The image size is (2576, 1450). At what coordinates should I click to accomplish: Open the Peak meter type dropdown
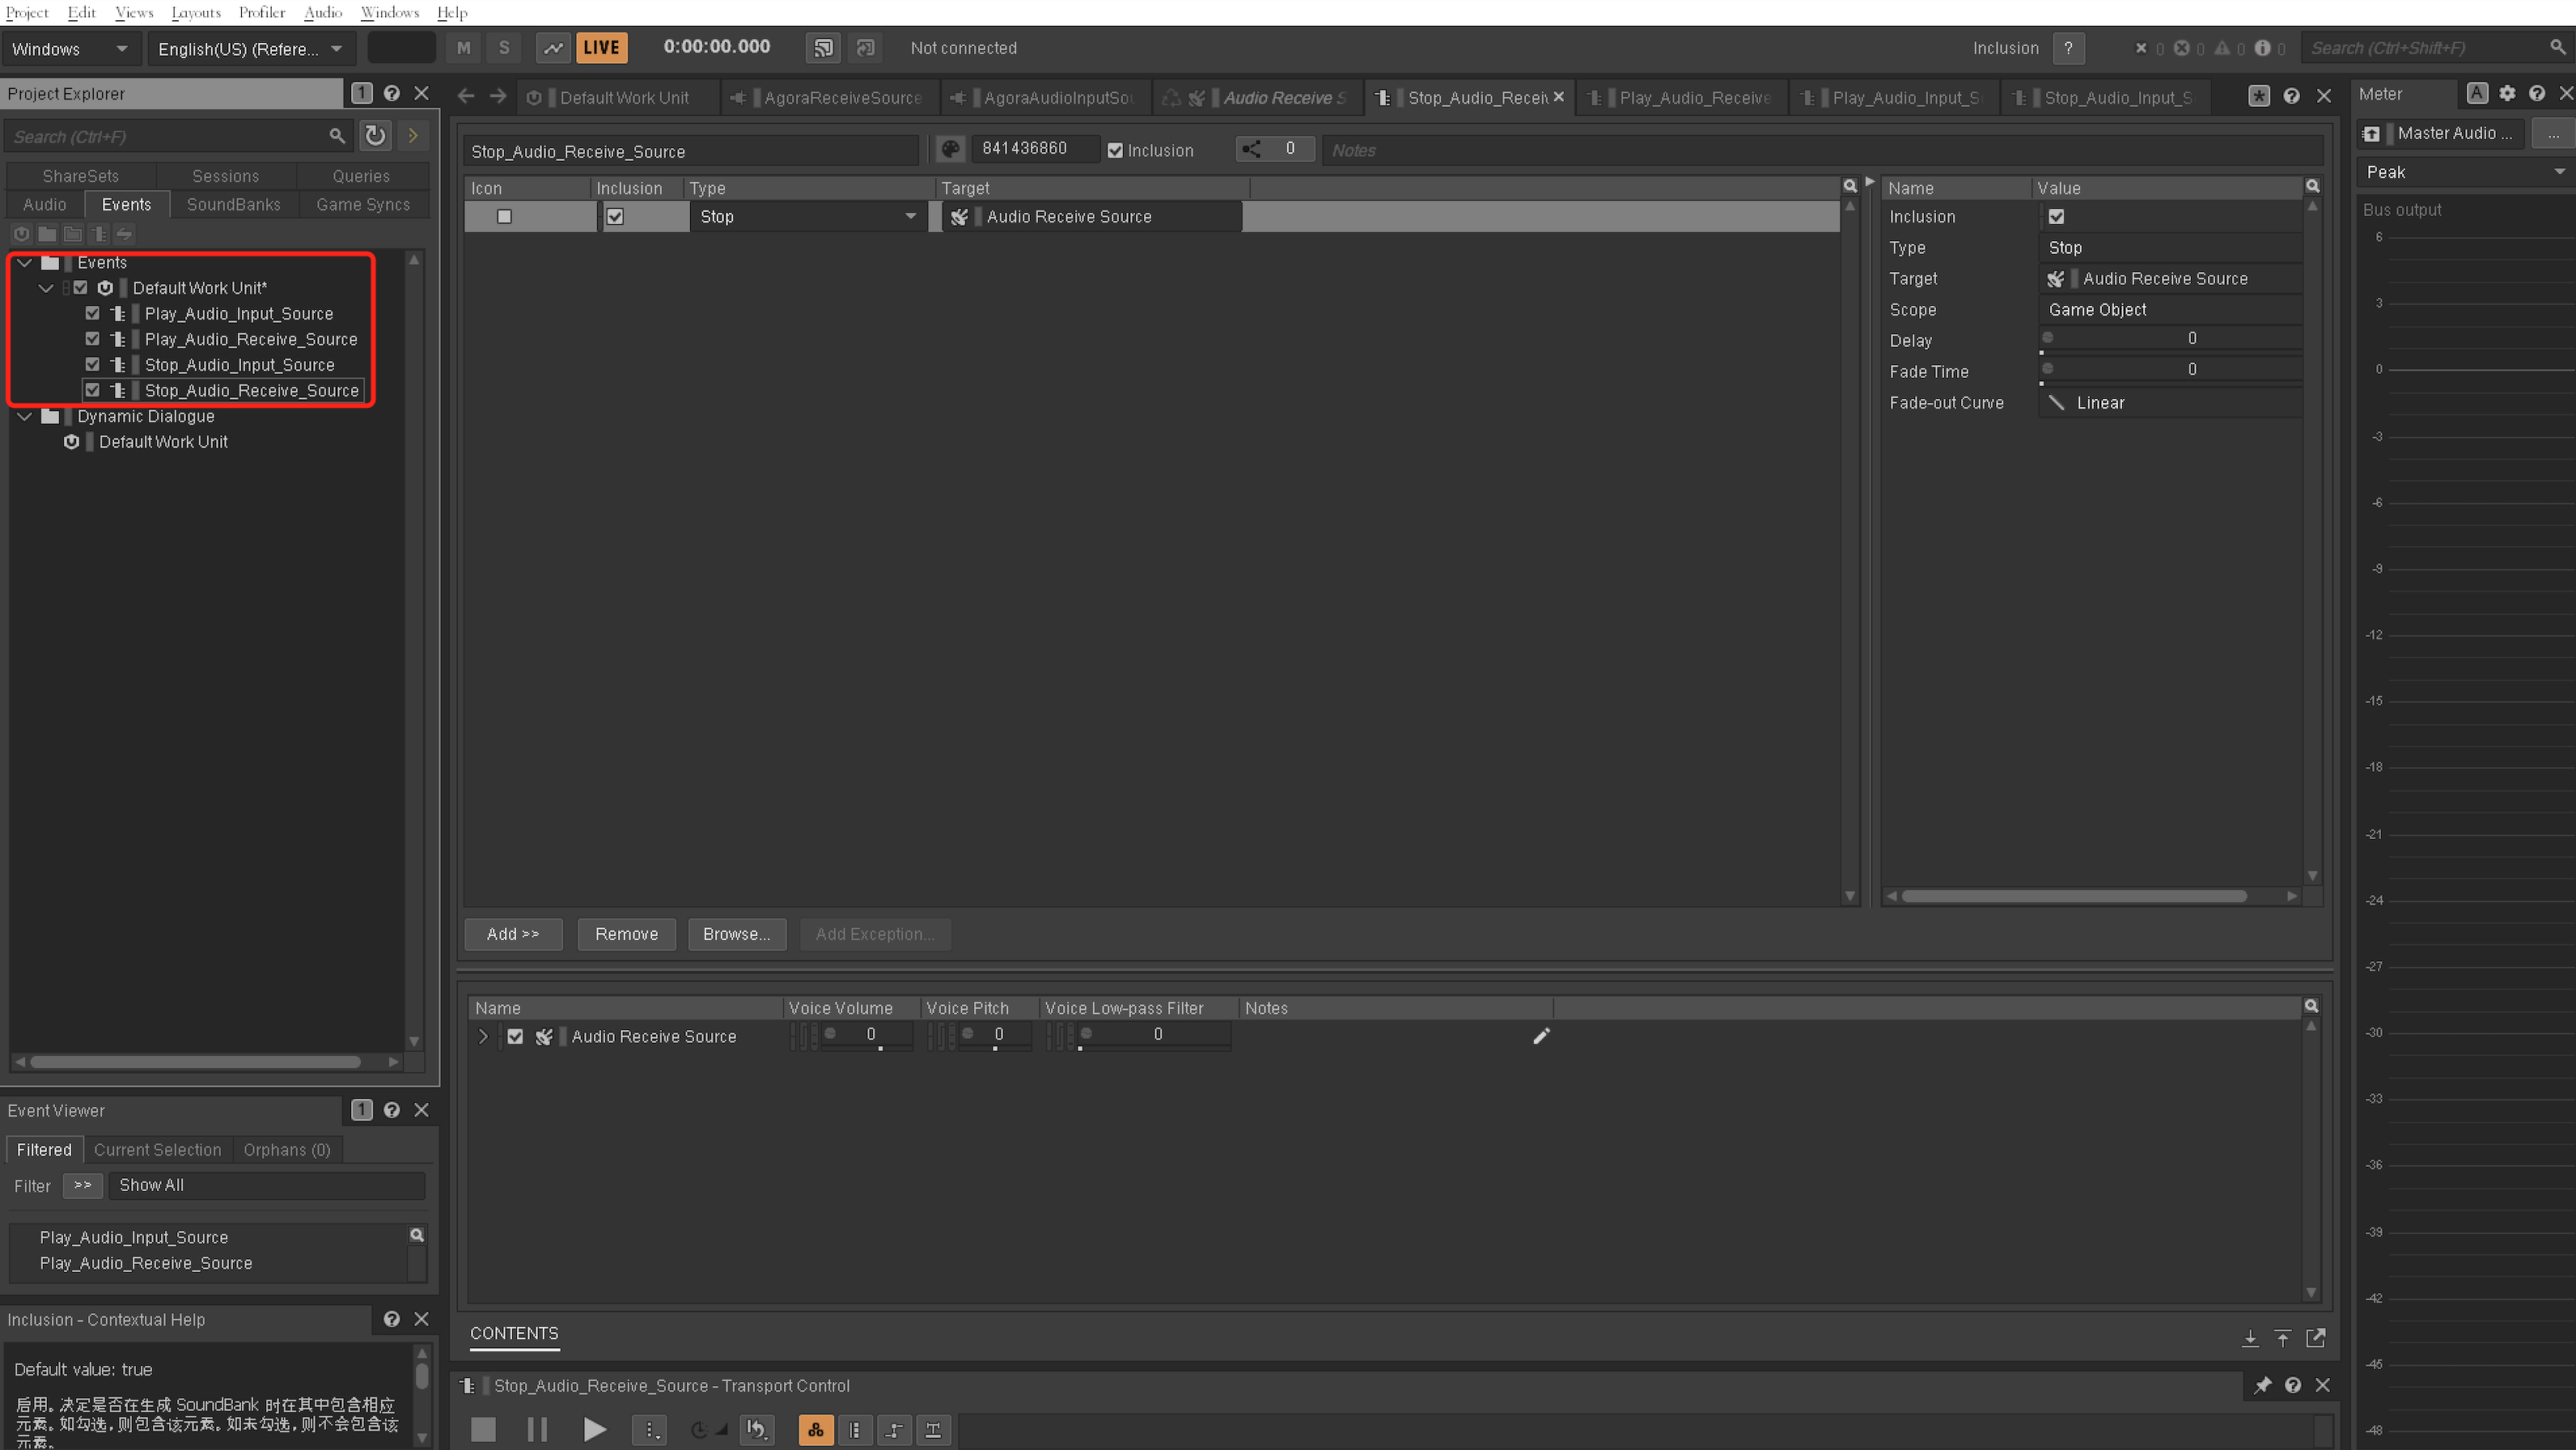(2464, 172)
